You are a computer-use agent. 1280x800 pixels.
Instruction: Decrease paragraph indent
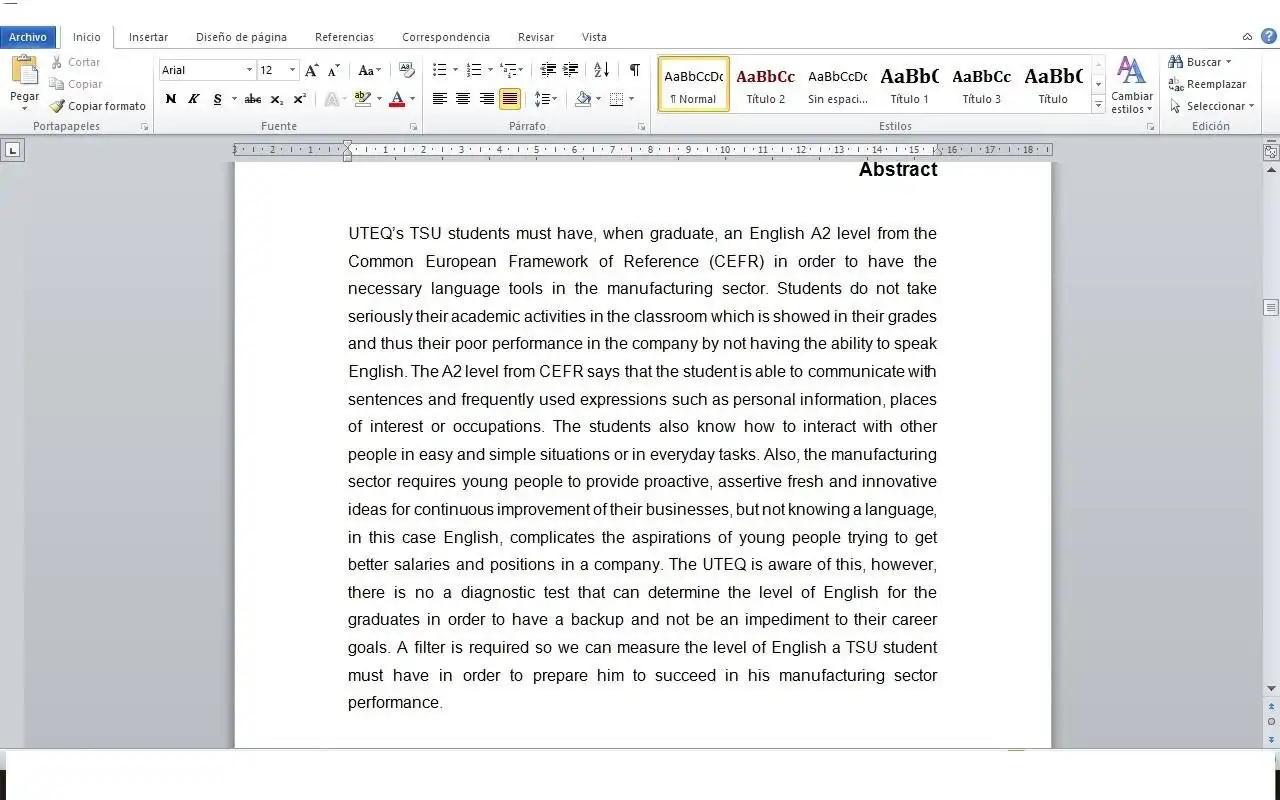tap(548, 70)
